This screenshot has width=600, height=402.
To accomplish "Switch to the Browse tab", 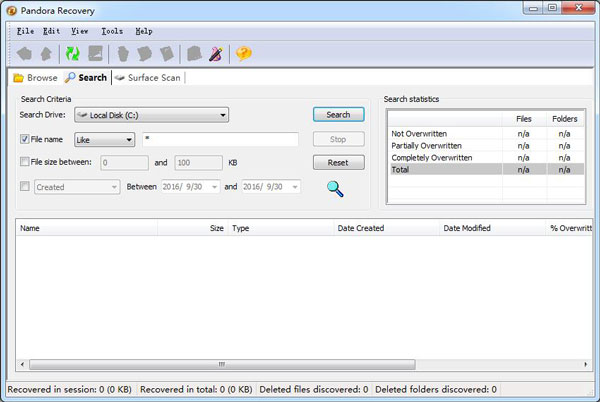I will (35, 78).
